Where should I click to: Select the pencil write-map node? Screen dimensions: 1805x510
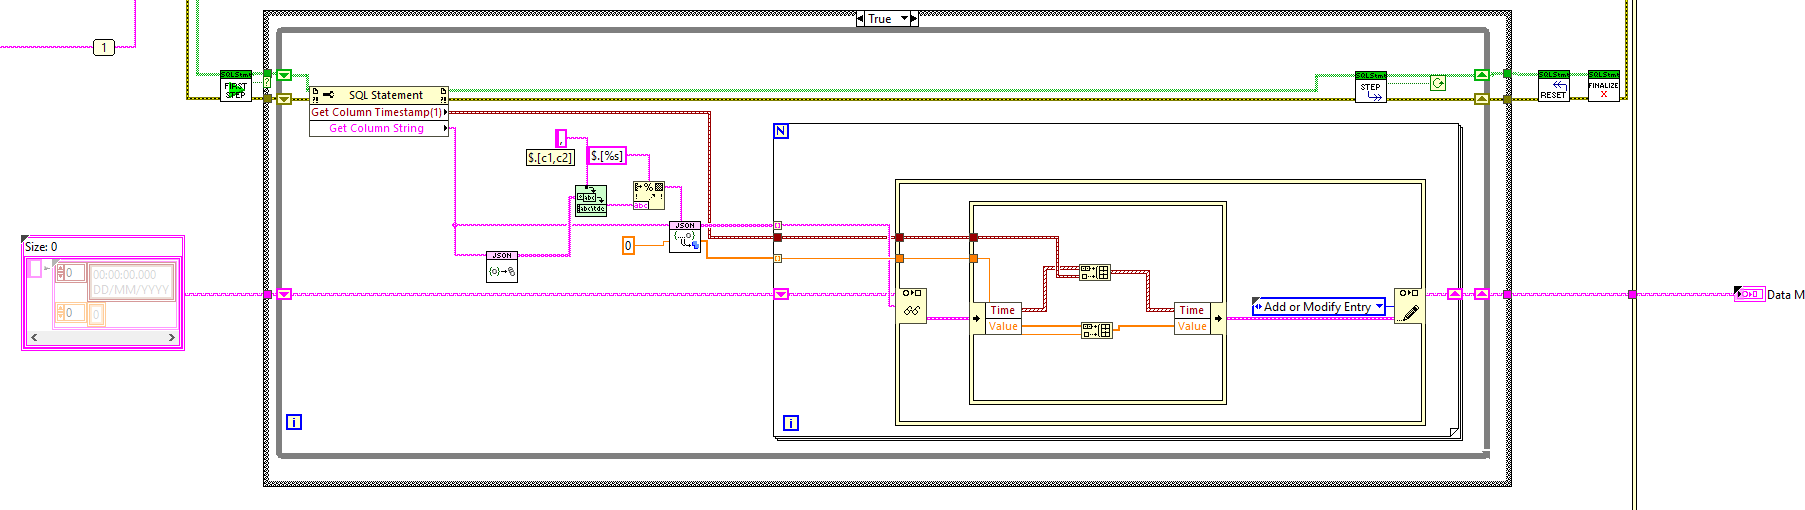pos(1410,305)
